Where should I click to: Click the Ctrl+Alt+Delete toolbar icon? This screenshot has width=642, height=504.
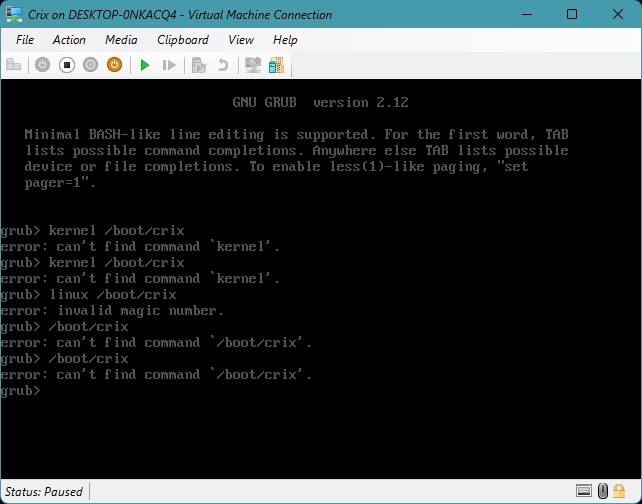click(14, 65)
